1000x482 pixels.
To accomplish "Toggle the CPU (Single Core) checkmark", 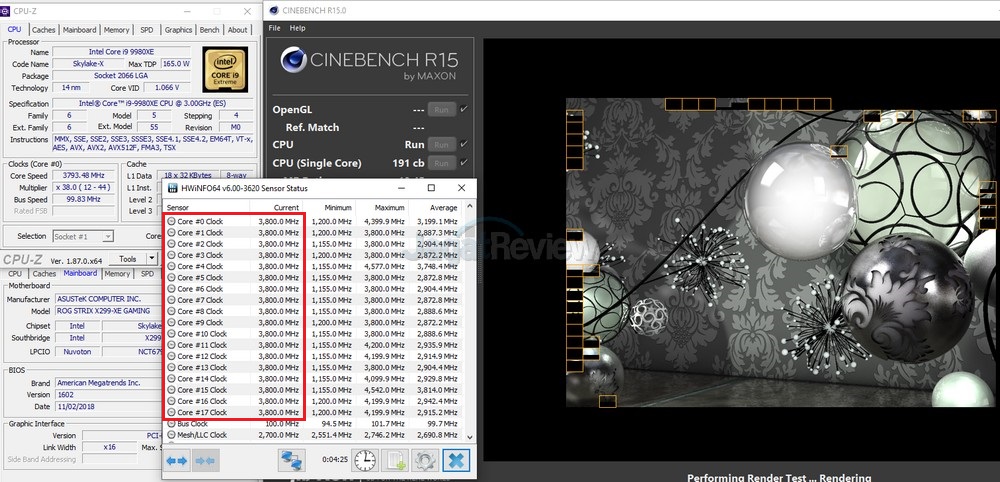I will pos(464,163).
